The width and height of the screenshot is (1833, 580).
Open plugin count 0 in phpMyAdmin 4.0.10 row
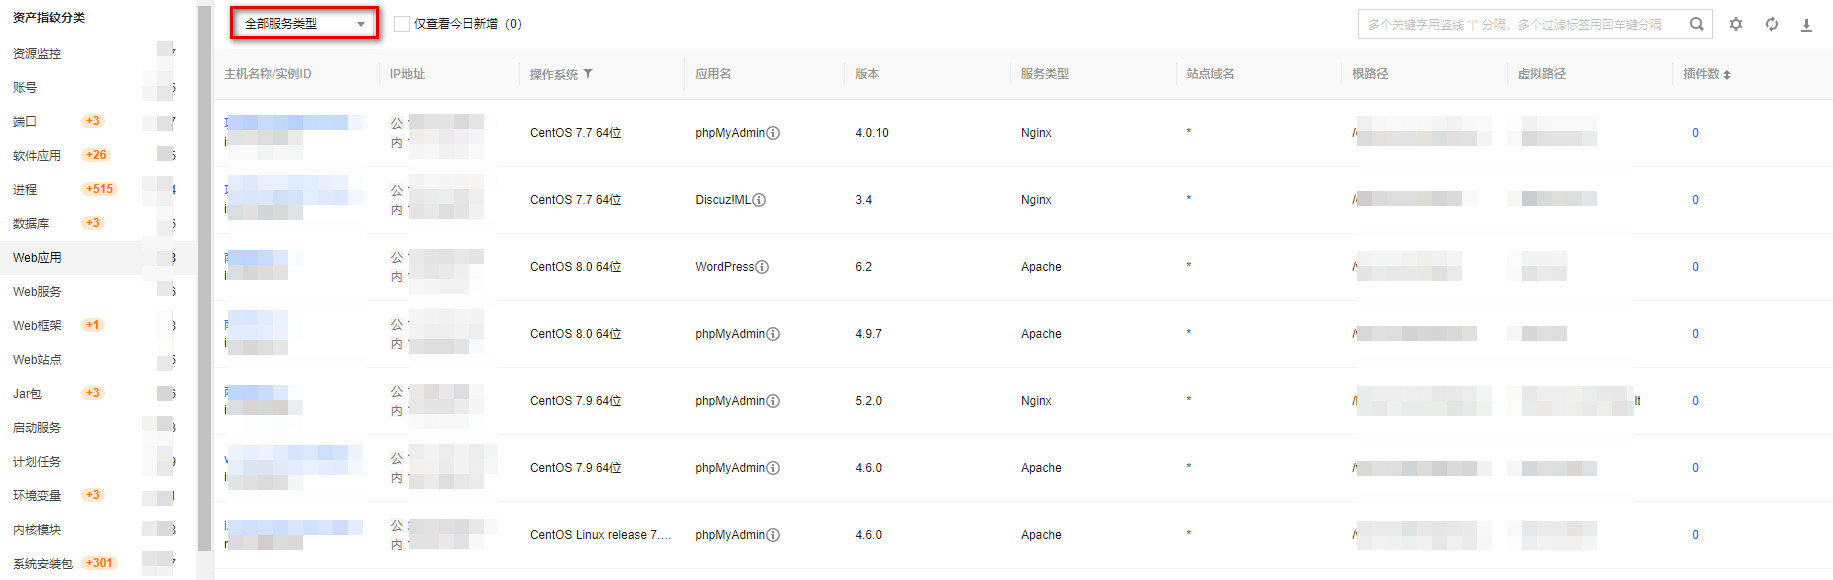(x=1695, y=133)
